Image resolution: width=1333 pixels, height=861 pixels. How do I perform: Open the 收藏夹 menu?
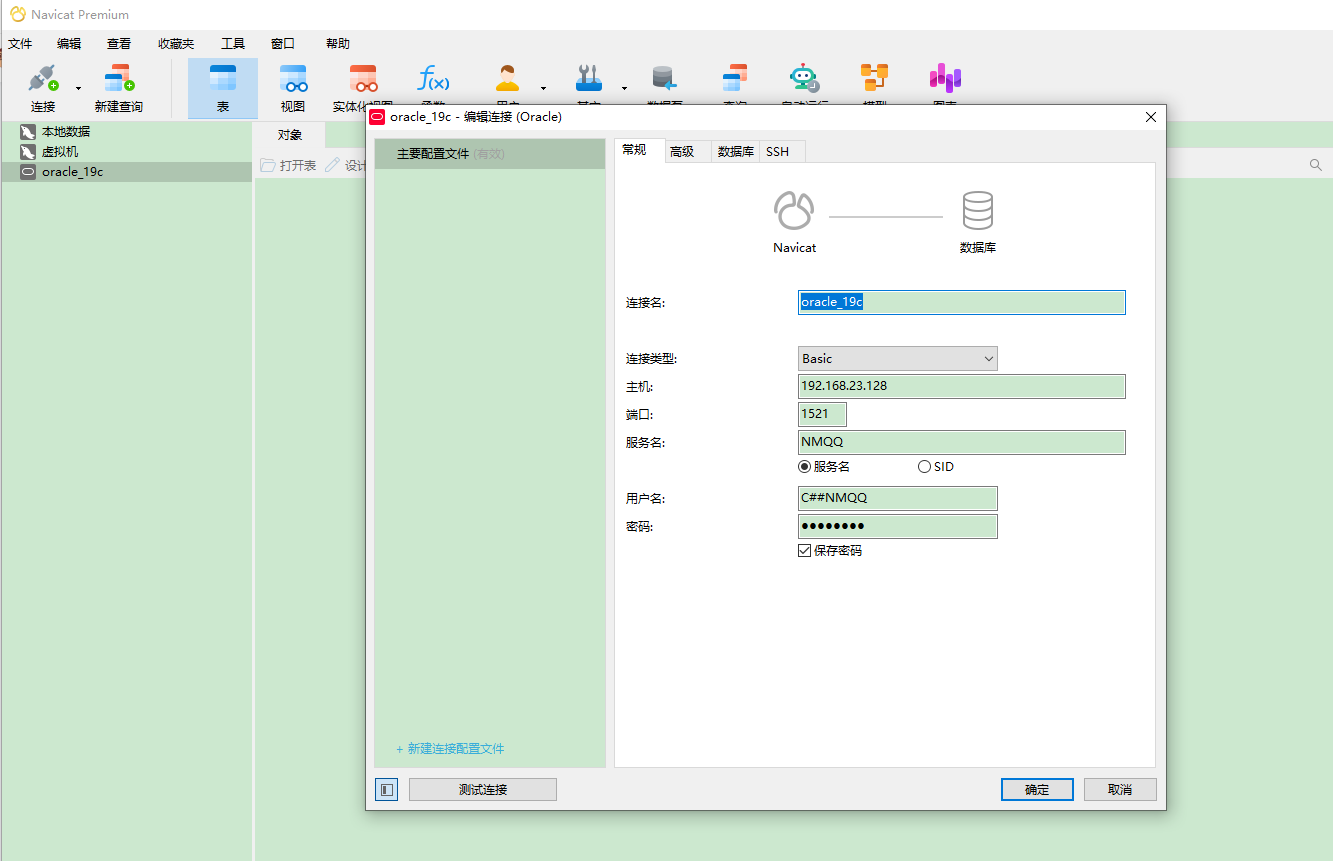176,44
